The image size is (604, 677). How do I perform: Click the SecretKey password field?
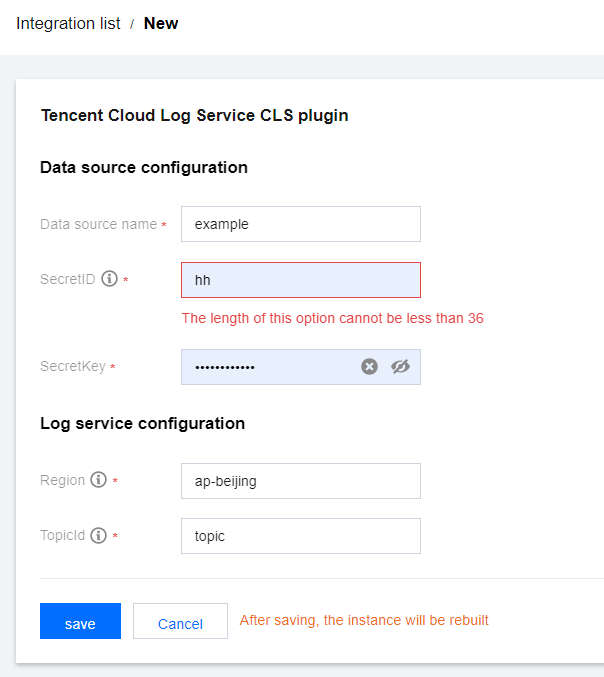300,367
